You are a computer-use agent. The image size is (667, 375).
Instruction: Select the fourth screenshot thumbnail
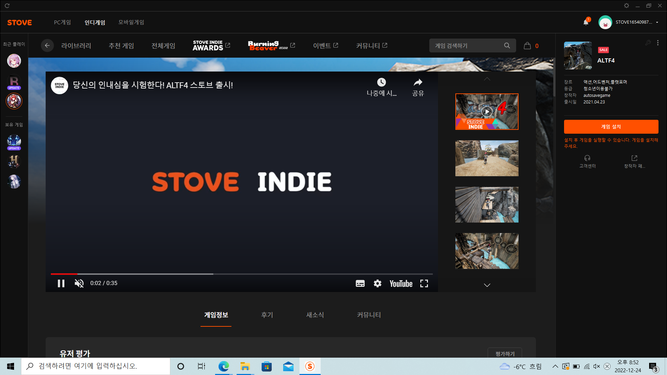click(487, 251)
